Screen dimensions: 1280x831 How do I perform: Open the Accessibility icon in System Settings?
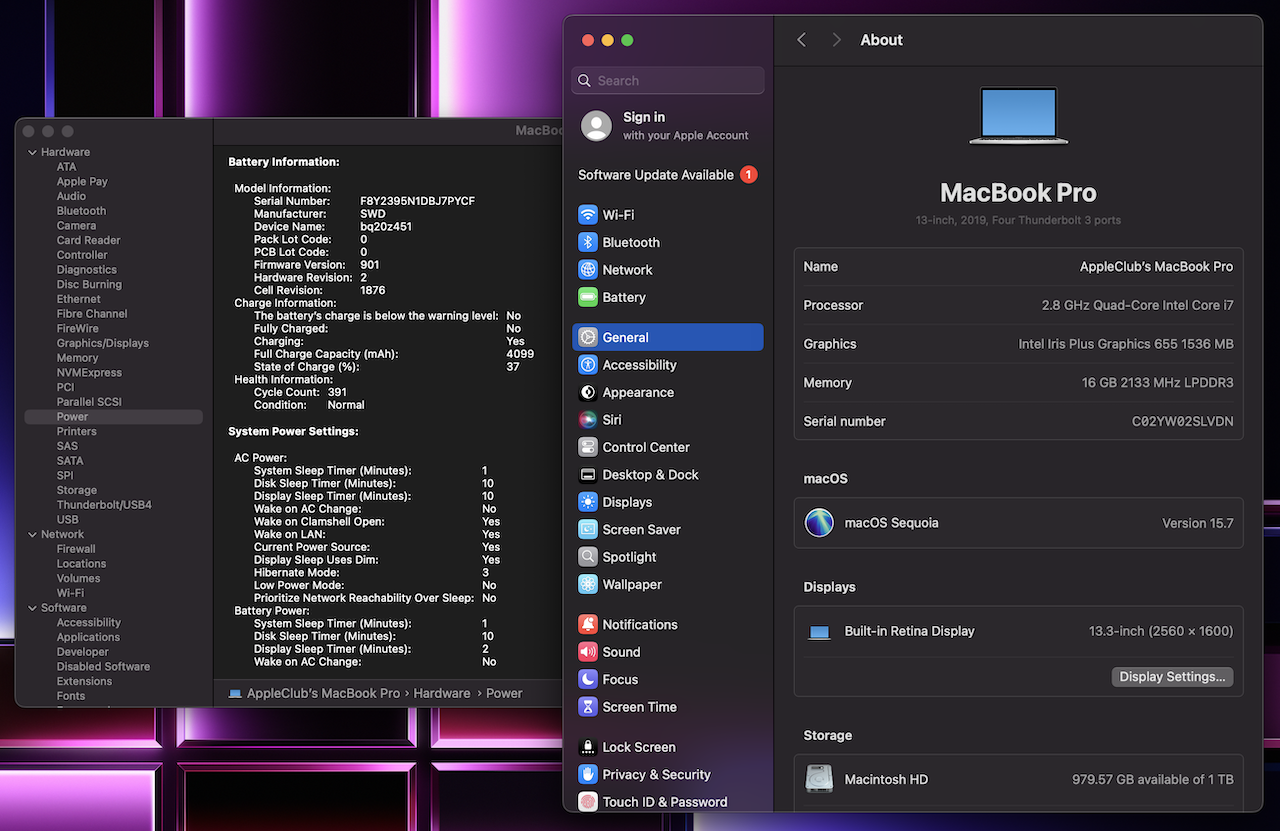point(588,365)
